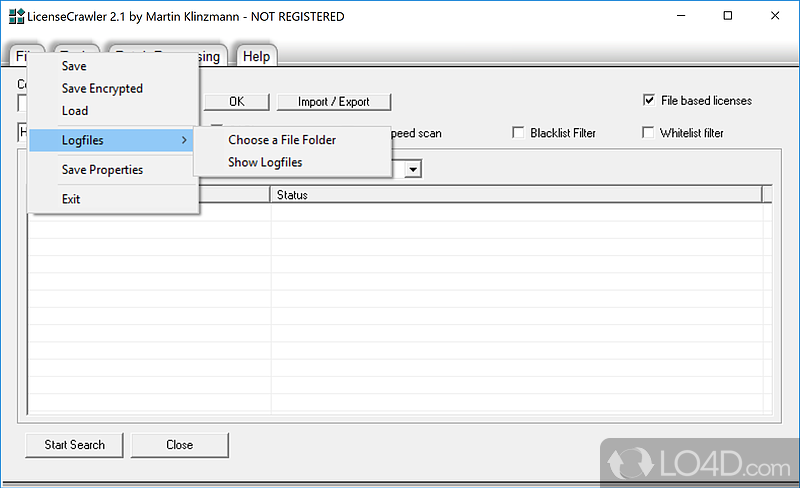
Task: Choose Save Encrypted menu entry
Action: tap(102, 88)
